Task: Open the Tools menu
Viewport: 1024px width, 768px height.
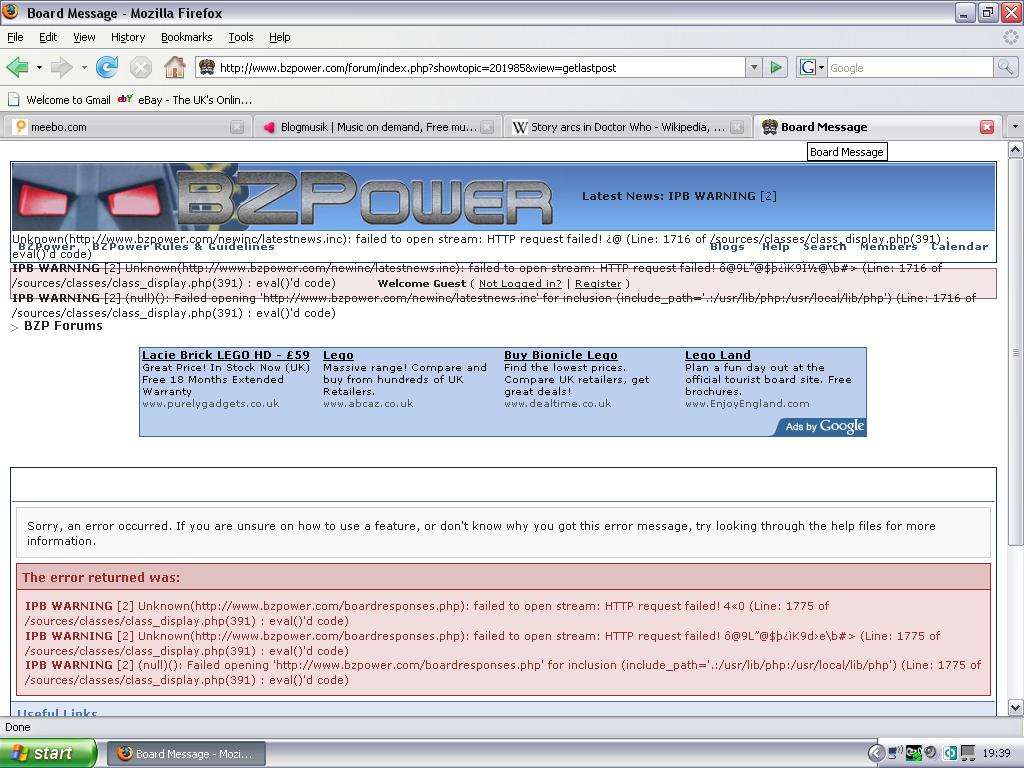Action: point(241,37)
